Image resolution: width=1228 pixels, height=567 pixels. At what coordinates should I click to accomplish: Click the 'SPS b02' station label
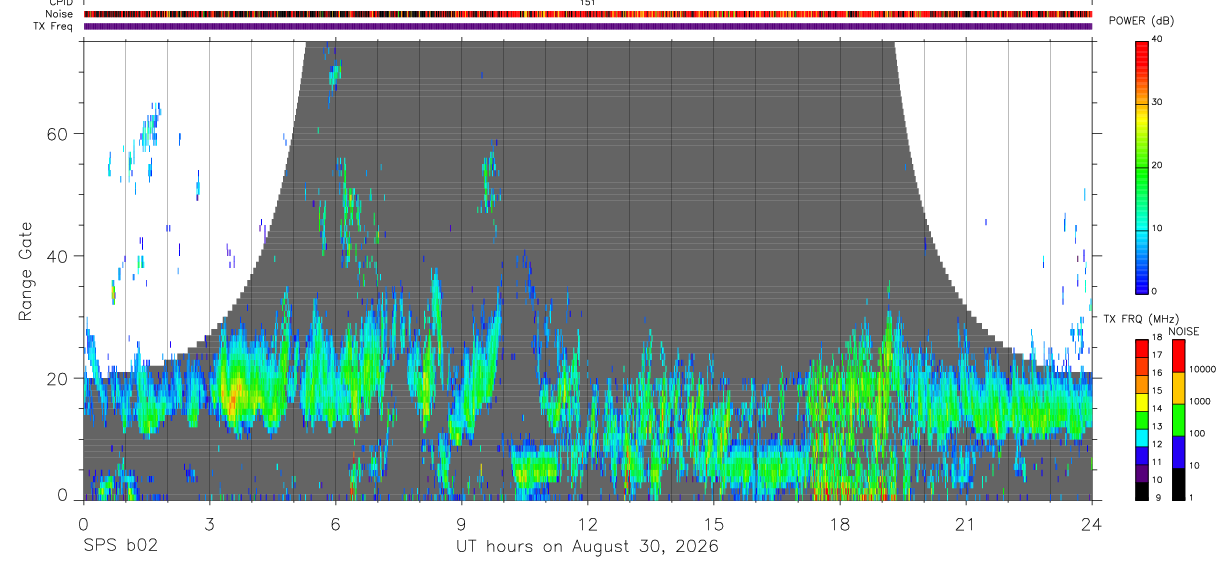120,546
